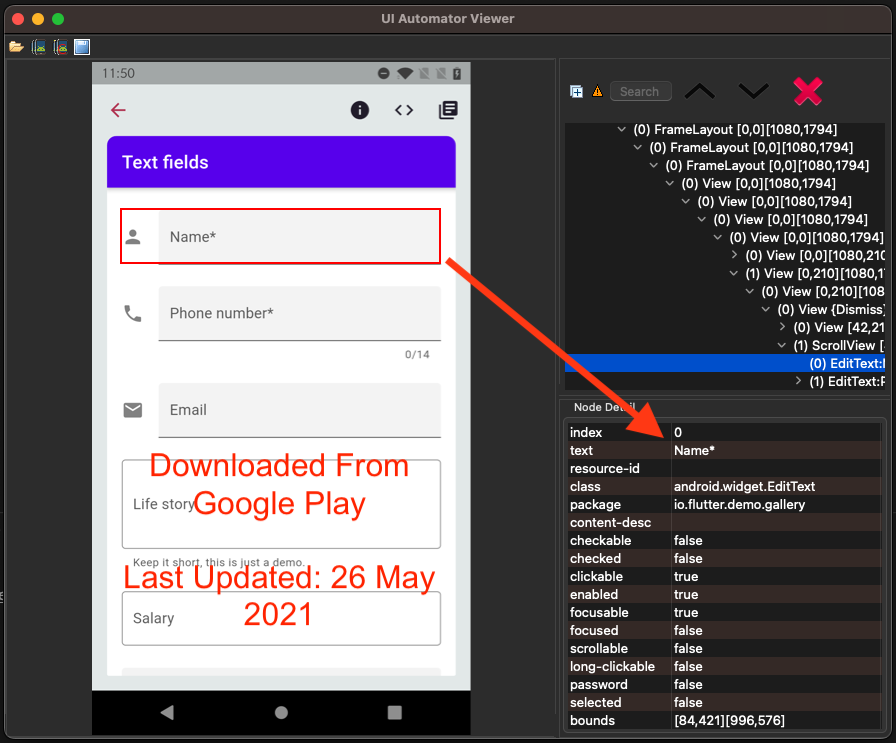Clear the search with the red X
The width and height of the screenshot is (896, 743).
809,91
